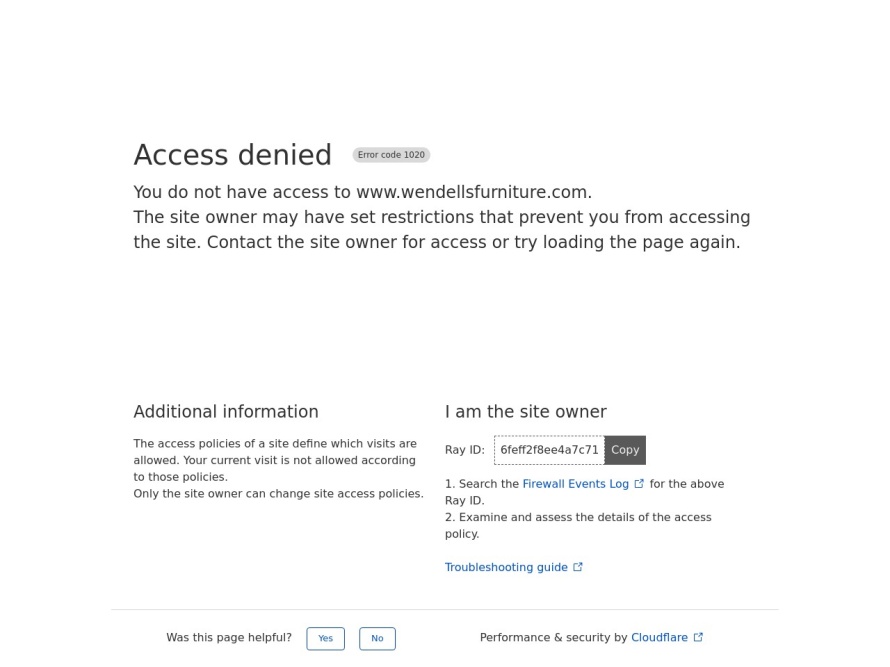Select the Ray ID value field

pyautogui.click(x=549, y=450)
